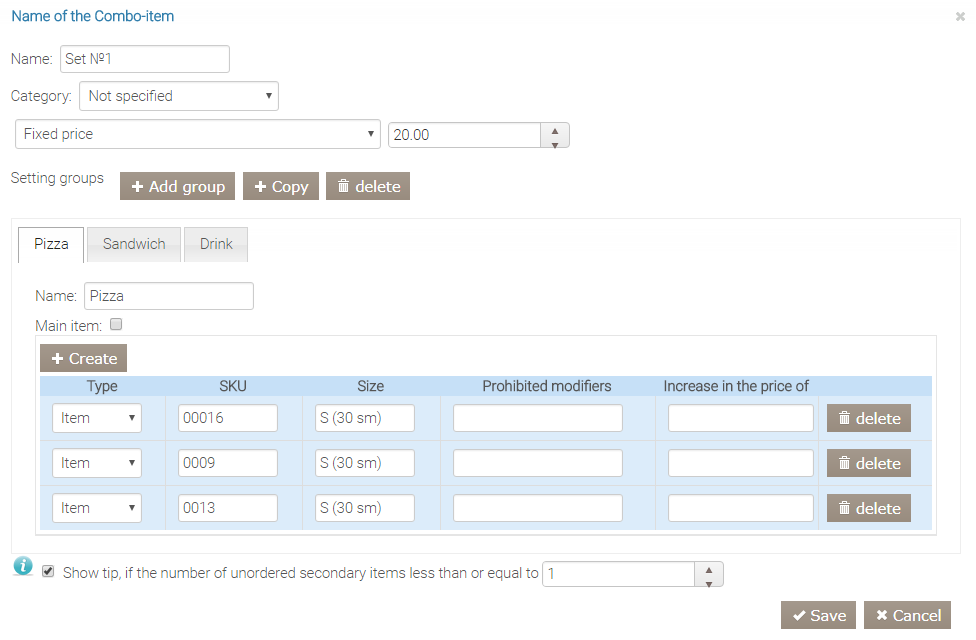Save the combo-item settings
Viewport: 976px width, 640px height.
coord(818,615)
